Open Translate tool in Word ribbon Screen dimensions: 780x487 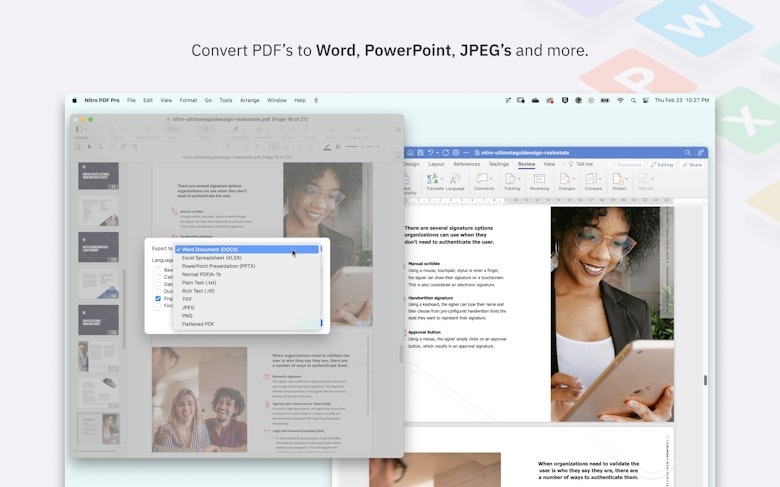[434, 182]
